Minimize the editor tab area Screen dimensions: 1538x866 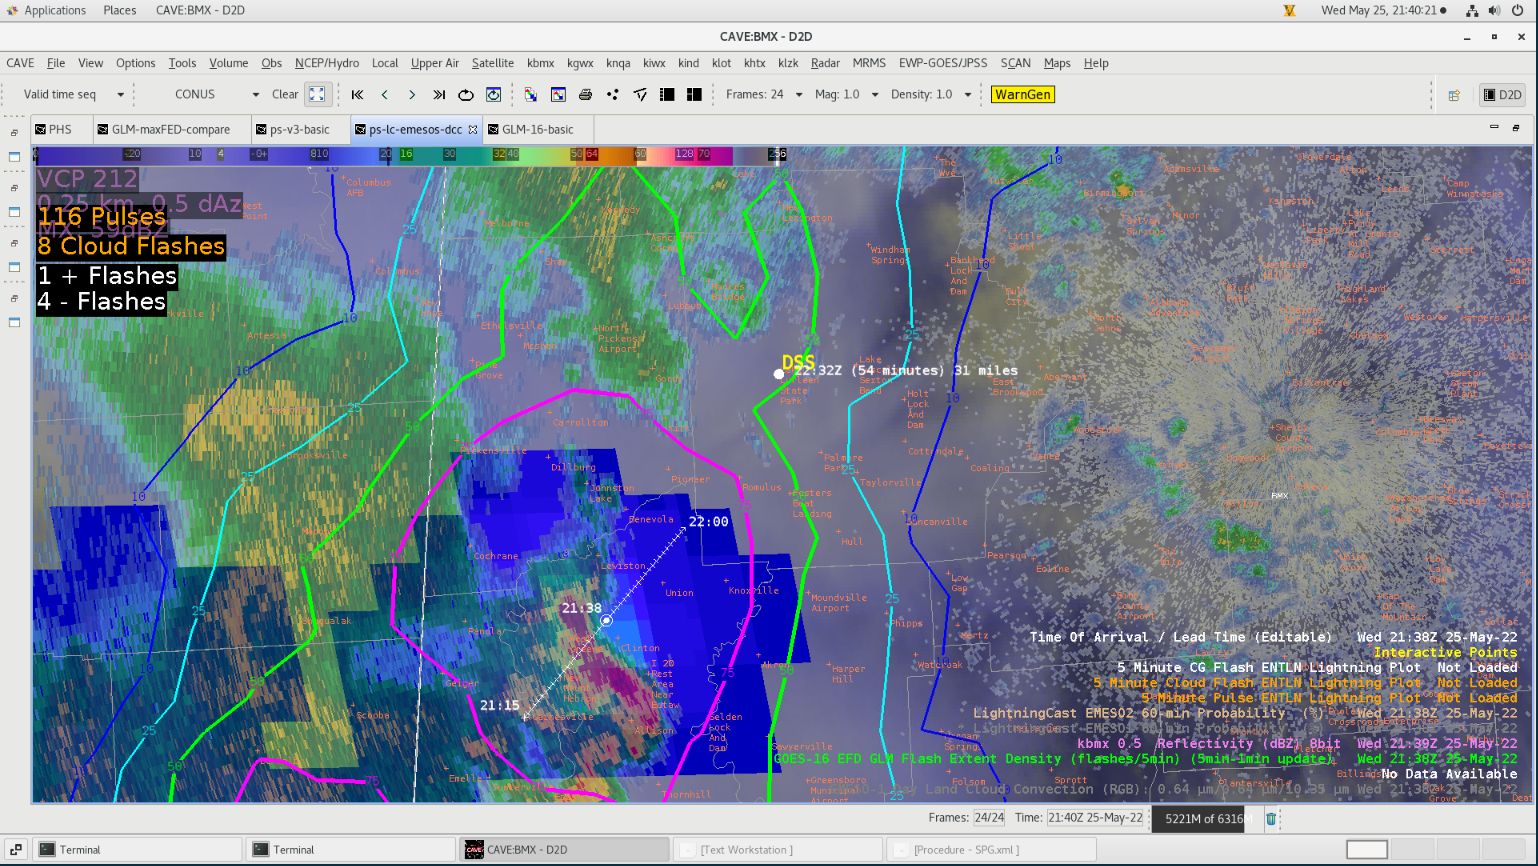(x=1494, y=127)
